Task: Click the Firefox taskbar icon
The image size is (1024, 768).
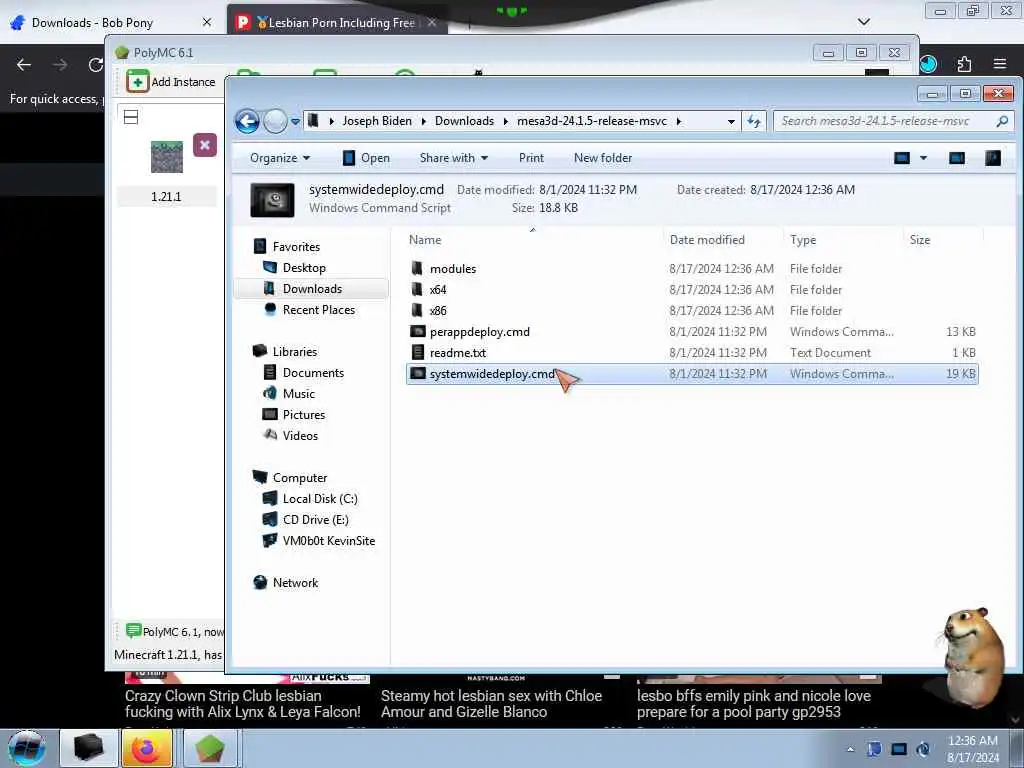Action: (x=147, y=748)
